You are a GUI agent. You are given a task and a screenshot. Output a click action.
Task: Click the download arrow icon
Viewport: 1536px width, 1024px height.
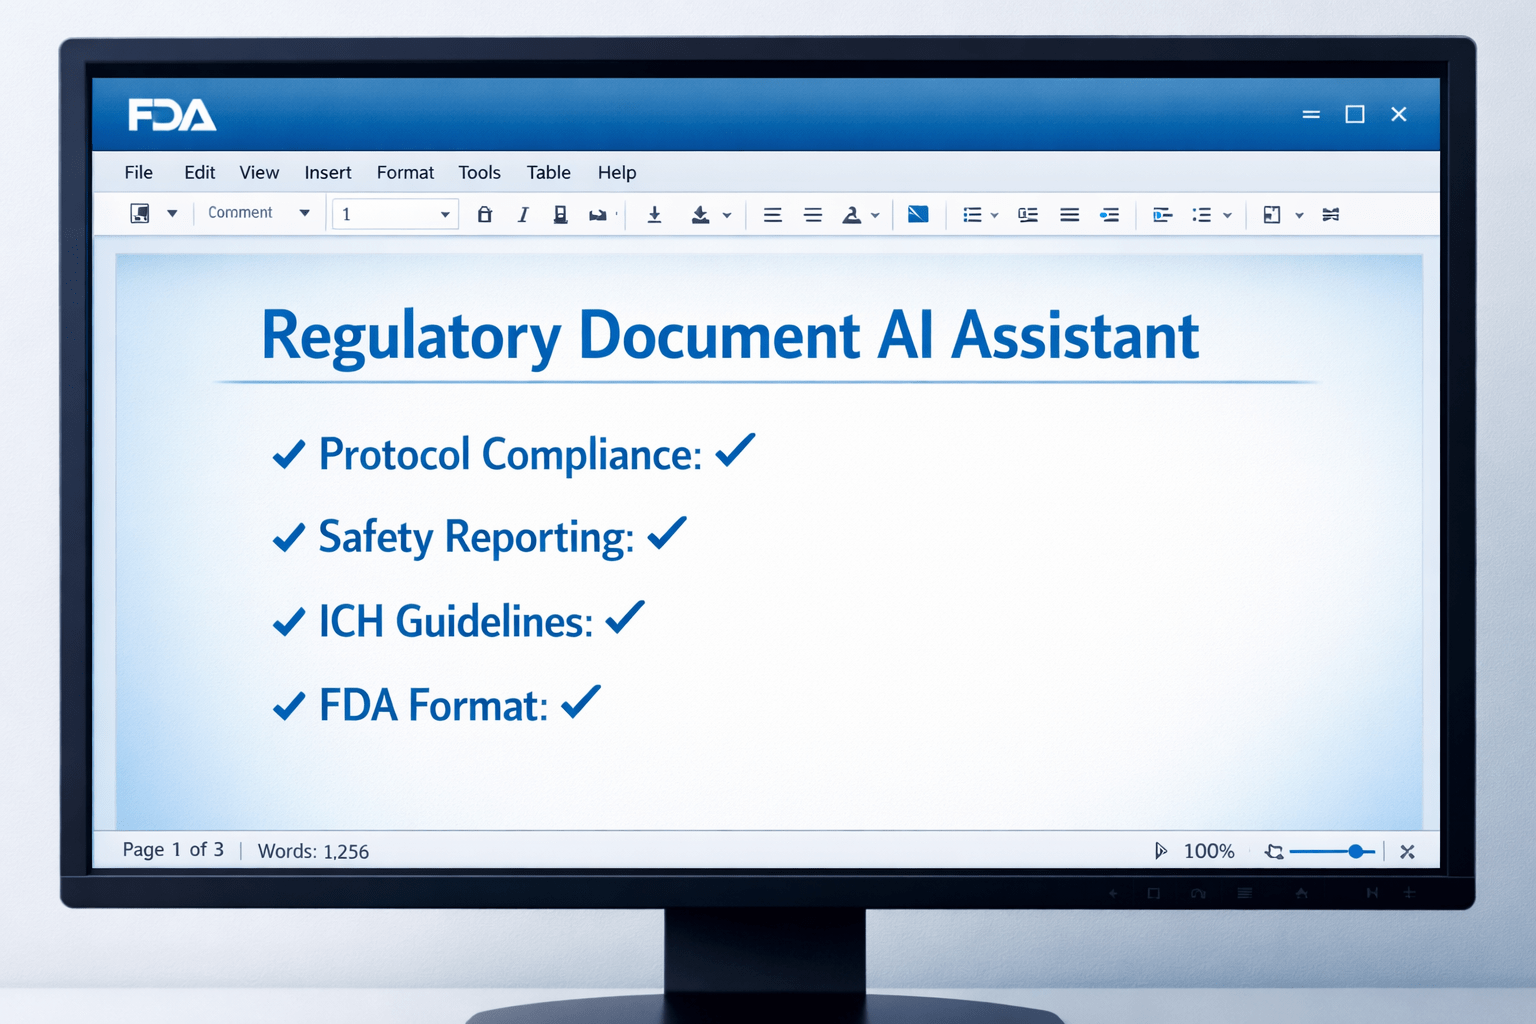coord(654,214)
